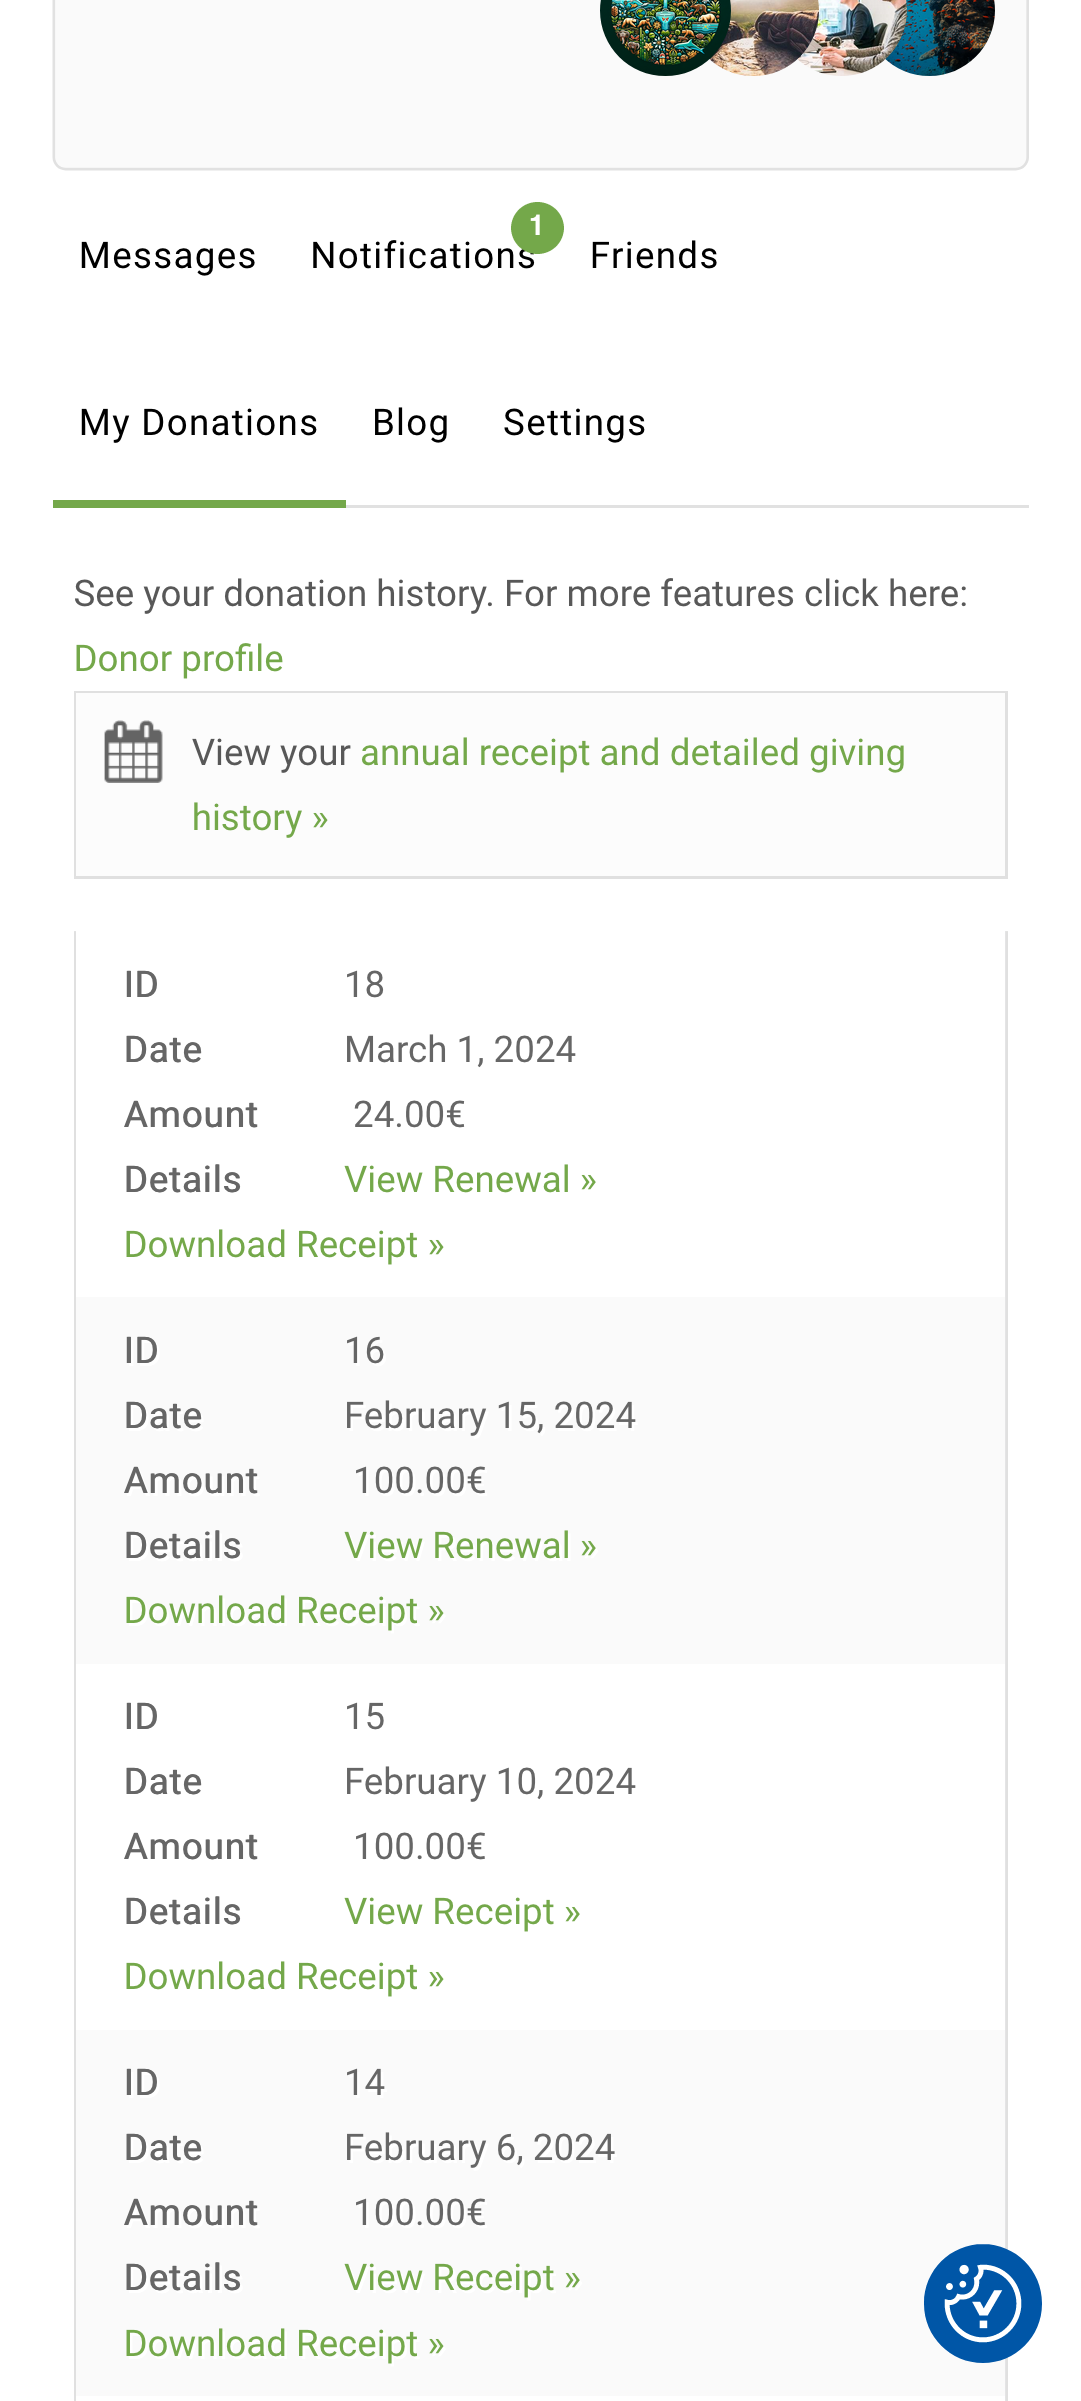Open the Notifications tab

click(x=422, y=256)
